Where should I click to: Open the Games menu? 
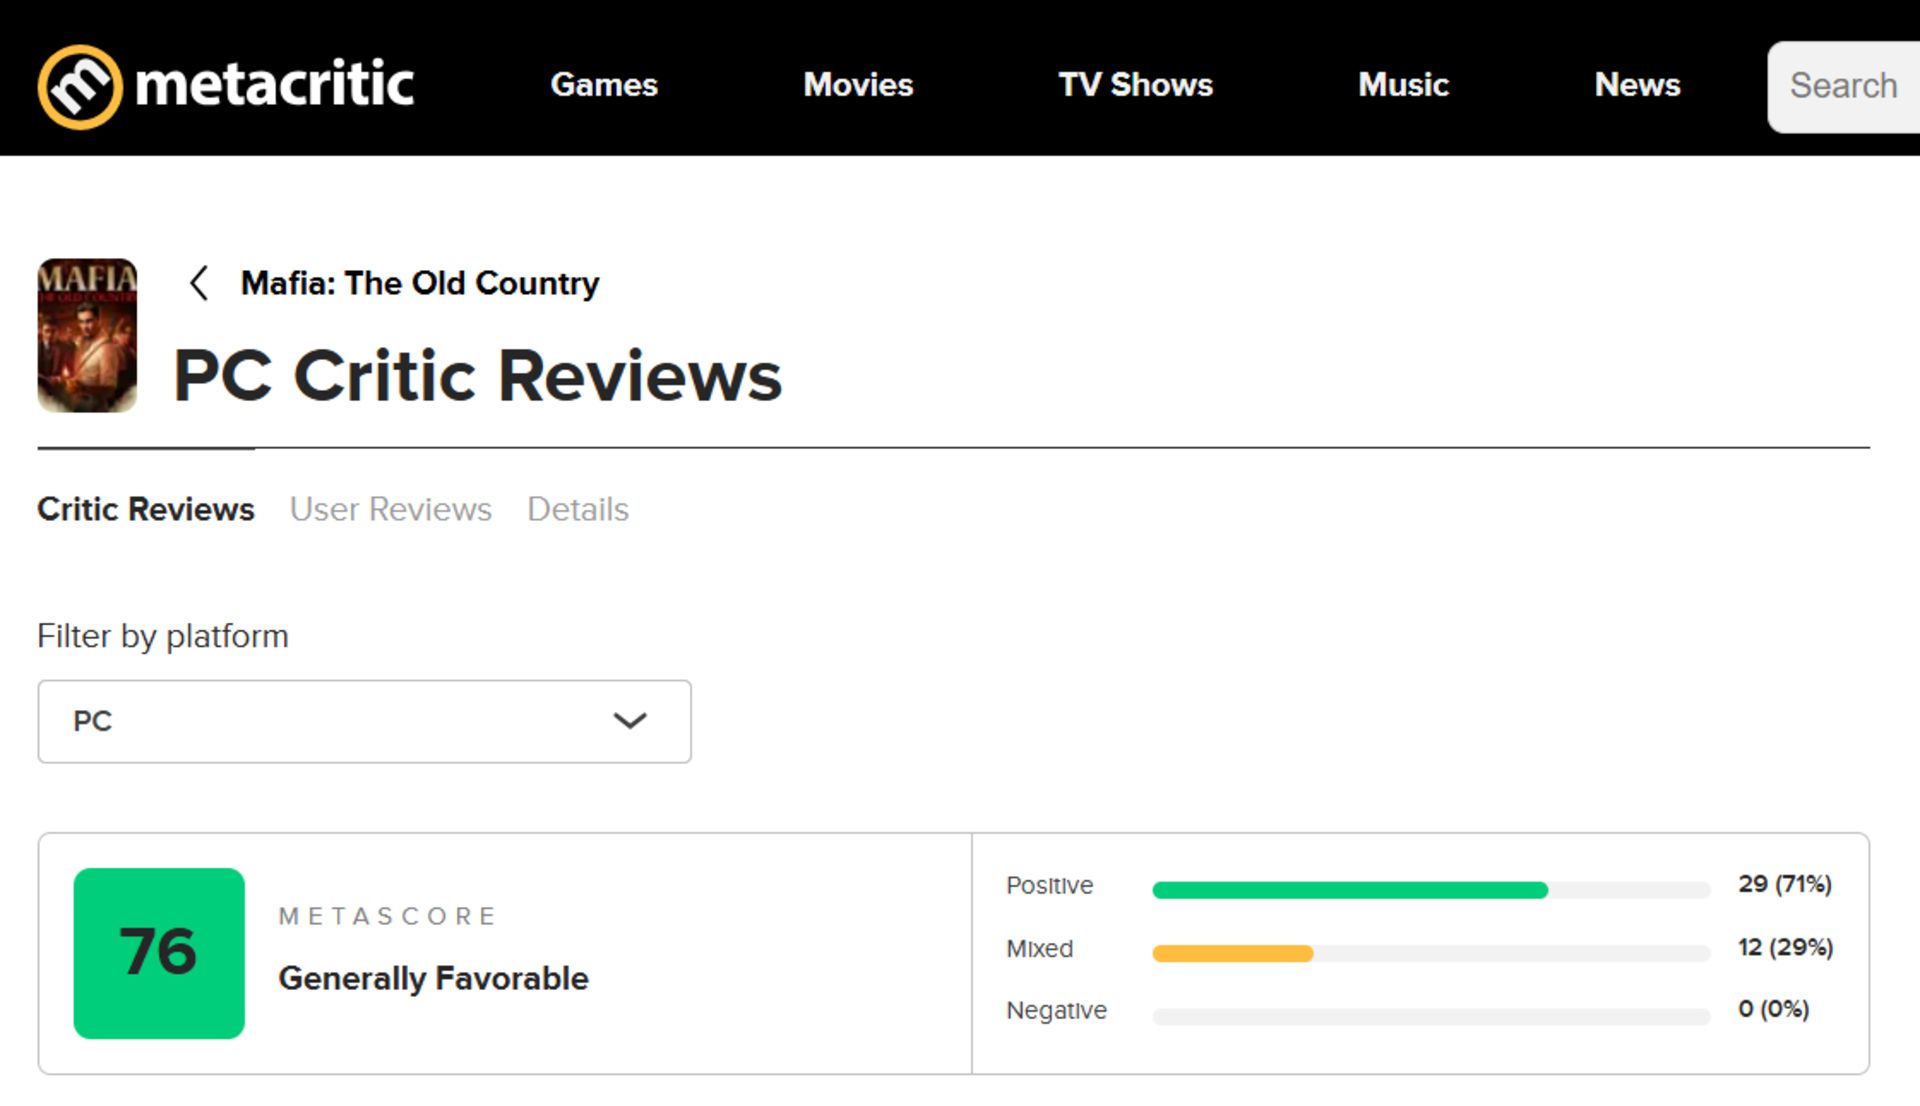(x=604, y=85)
